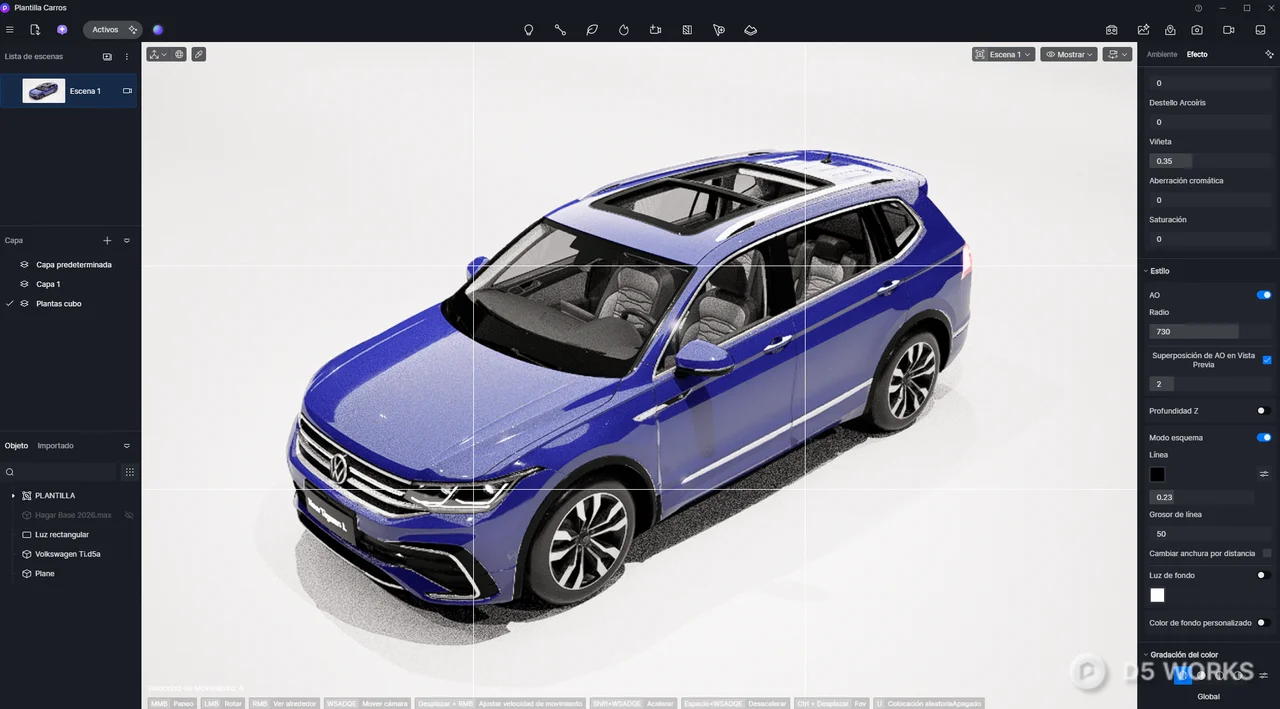The image size is (1280, 709).
Task: Open the Escena 1 dropdown in viewport
Action: [1004, 54]
